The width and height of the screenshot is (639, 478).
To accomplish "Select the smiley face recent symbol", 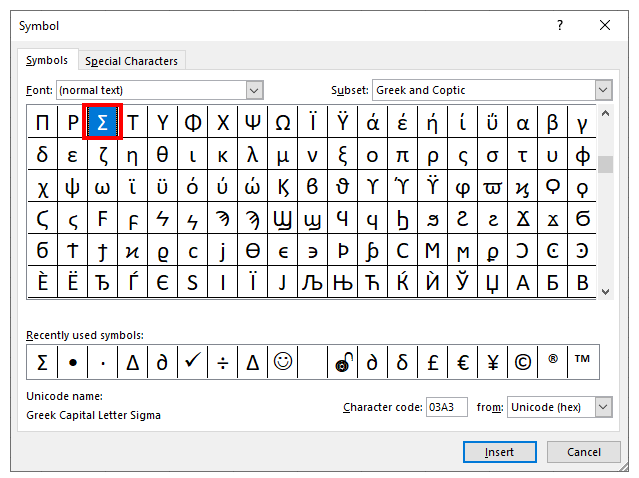I will [283, 363].
